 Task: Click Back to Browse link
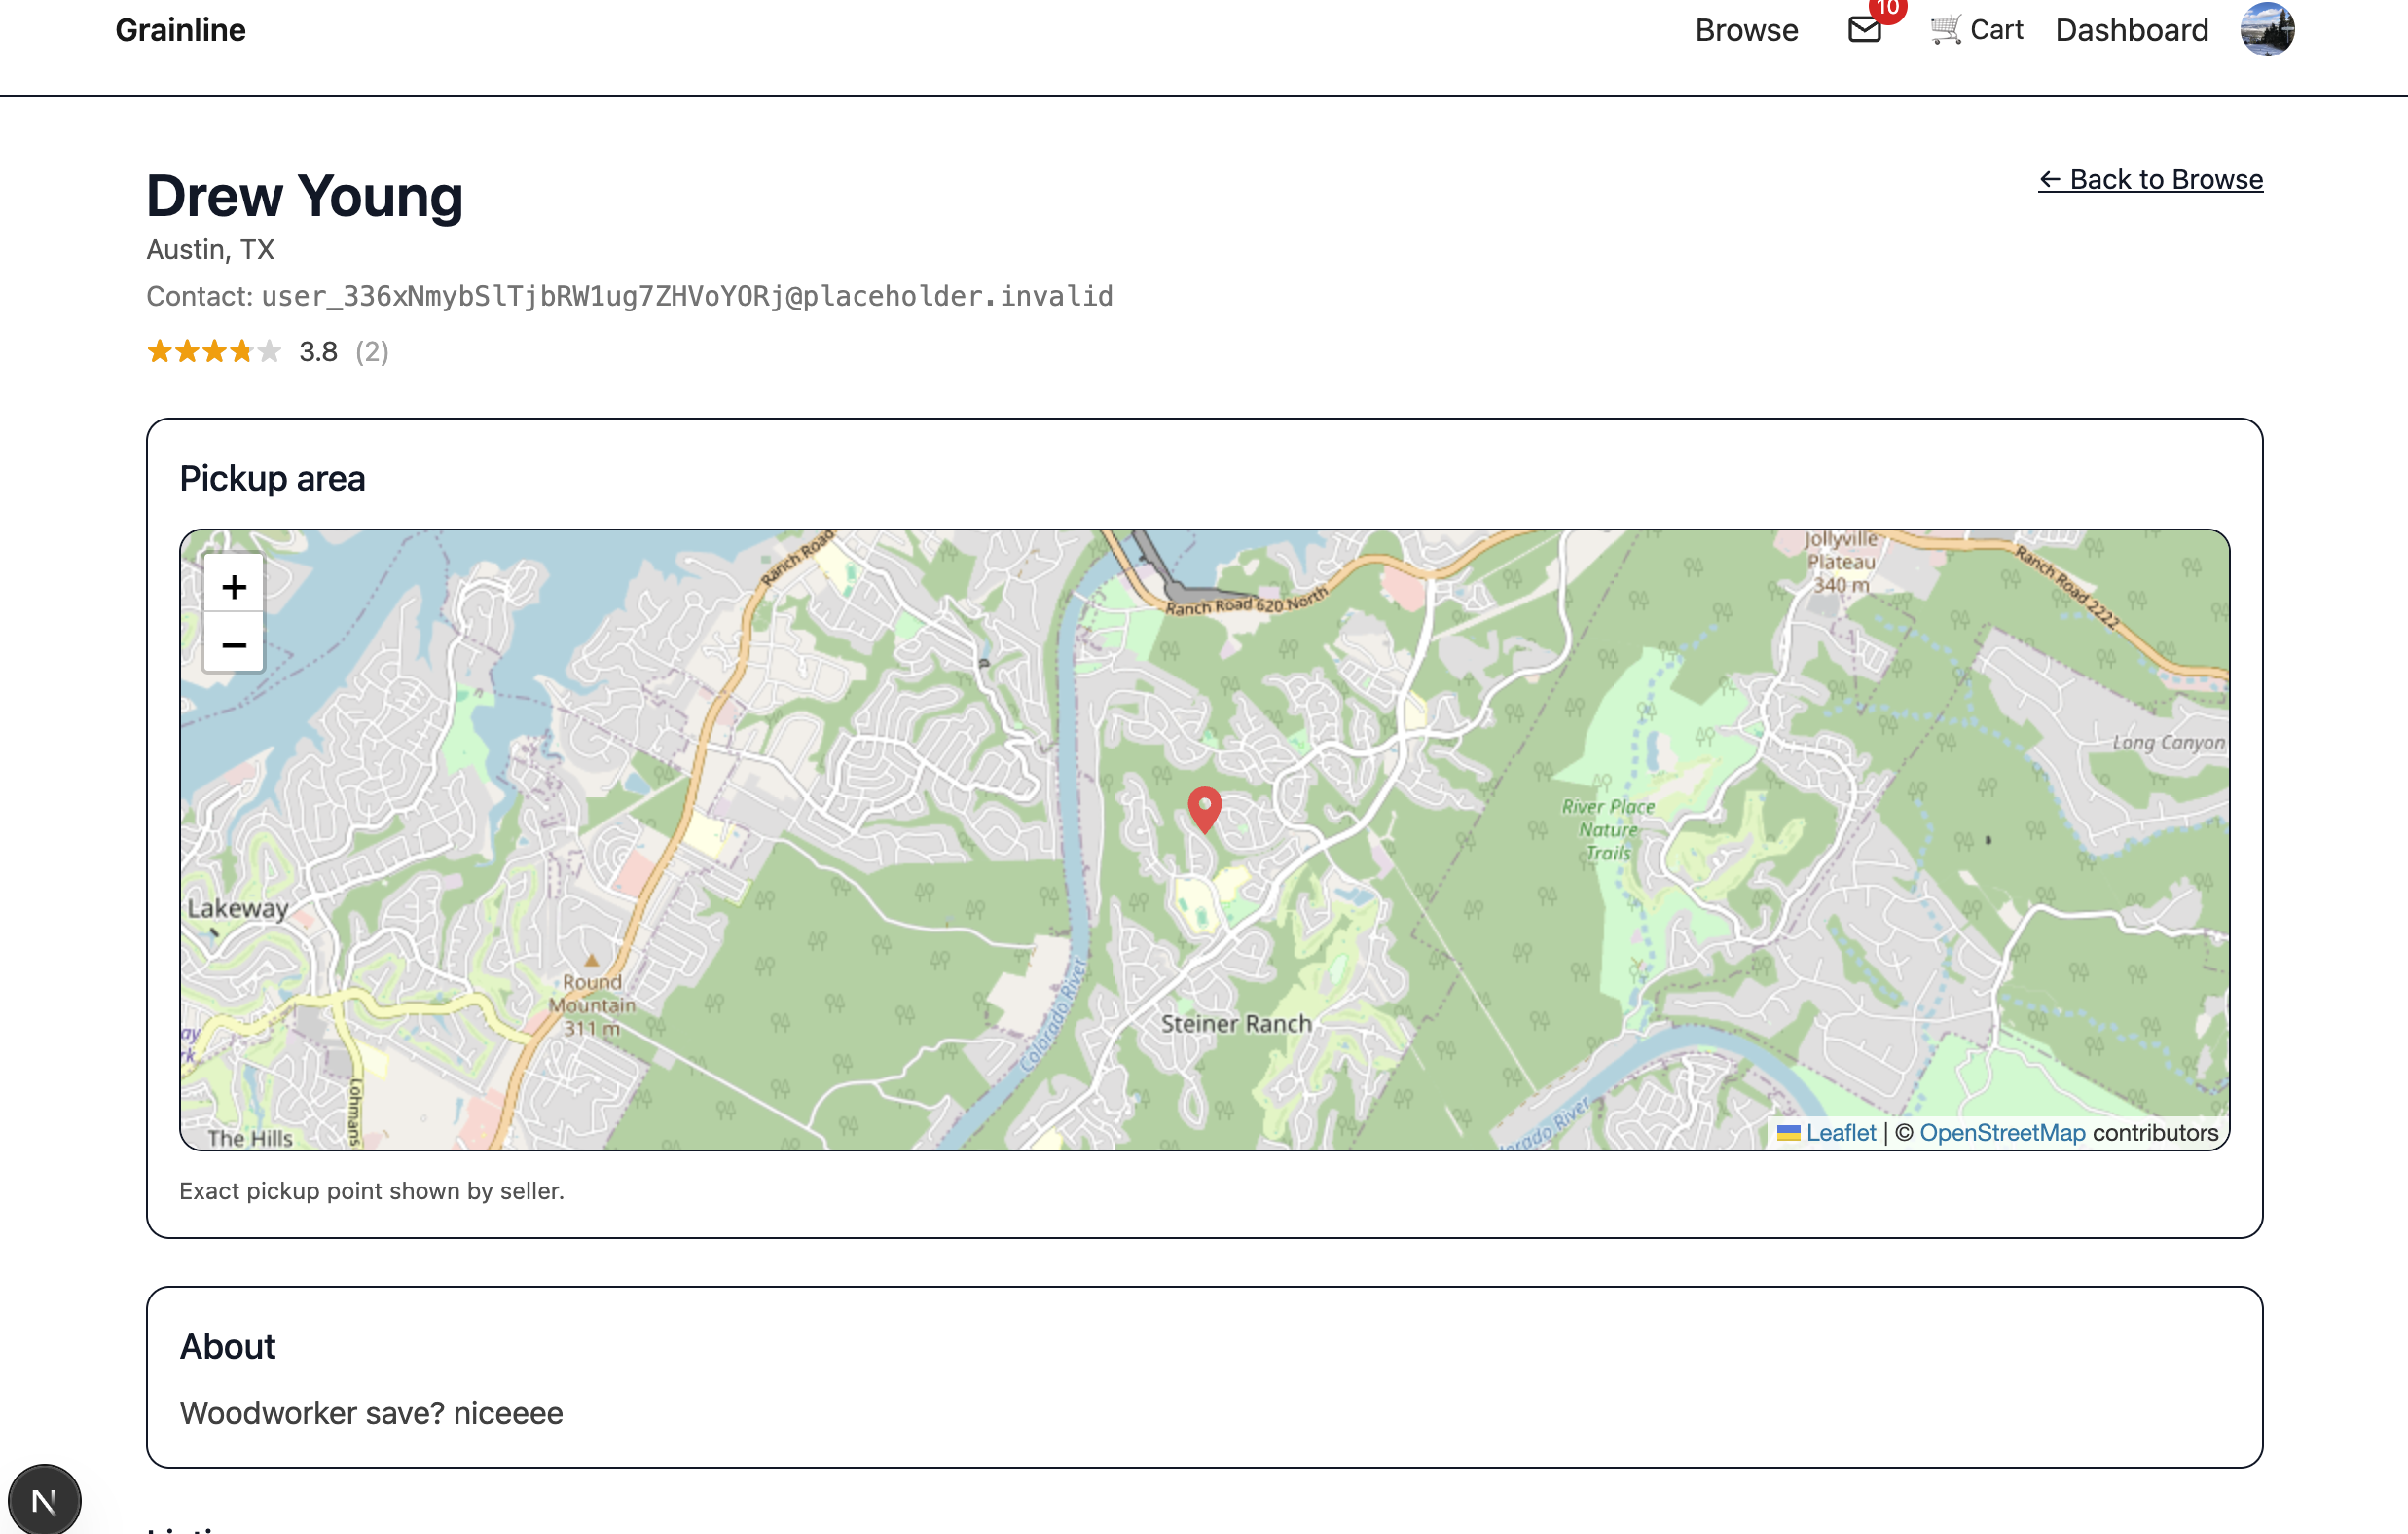coord(2150,179)
